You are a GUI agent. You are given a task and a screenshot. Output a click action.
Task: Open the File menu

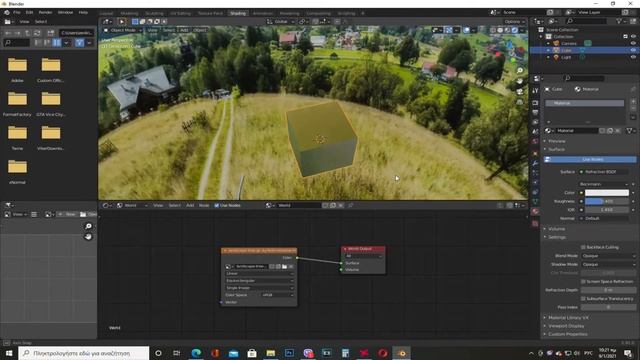pyautogui.click(x=17, y=13)
